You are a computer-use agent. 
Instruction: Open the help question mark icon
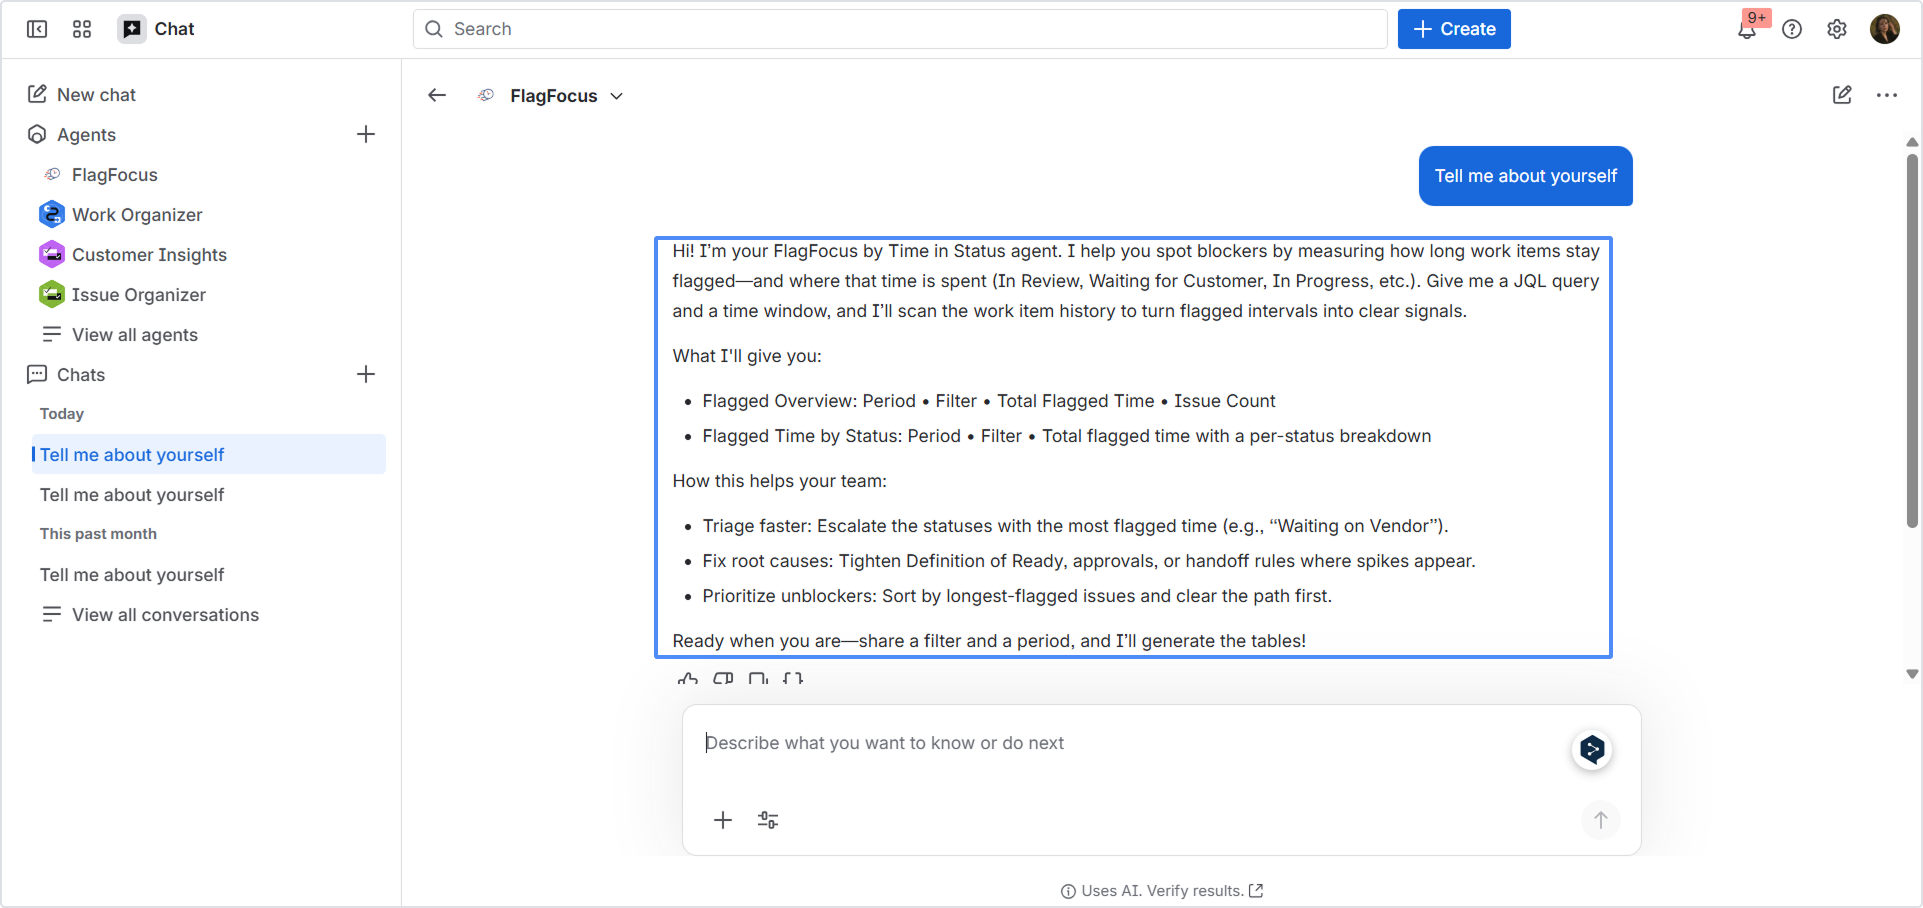pyautogui.click(x=1792, y=29)
